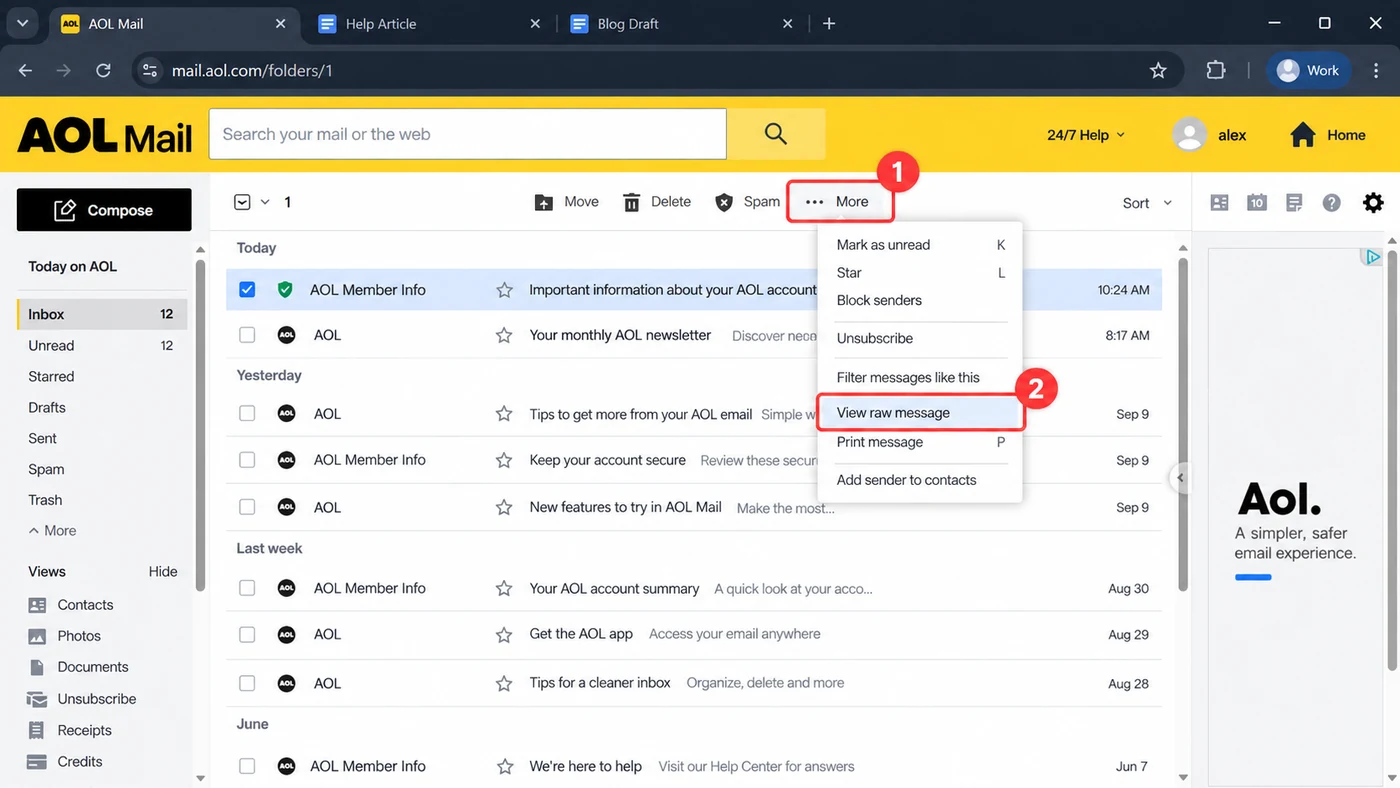Expand the 24/7 Help dropdown
The width and height of the screenshot is (1400, 788).
click(1086, 135)
